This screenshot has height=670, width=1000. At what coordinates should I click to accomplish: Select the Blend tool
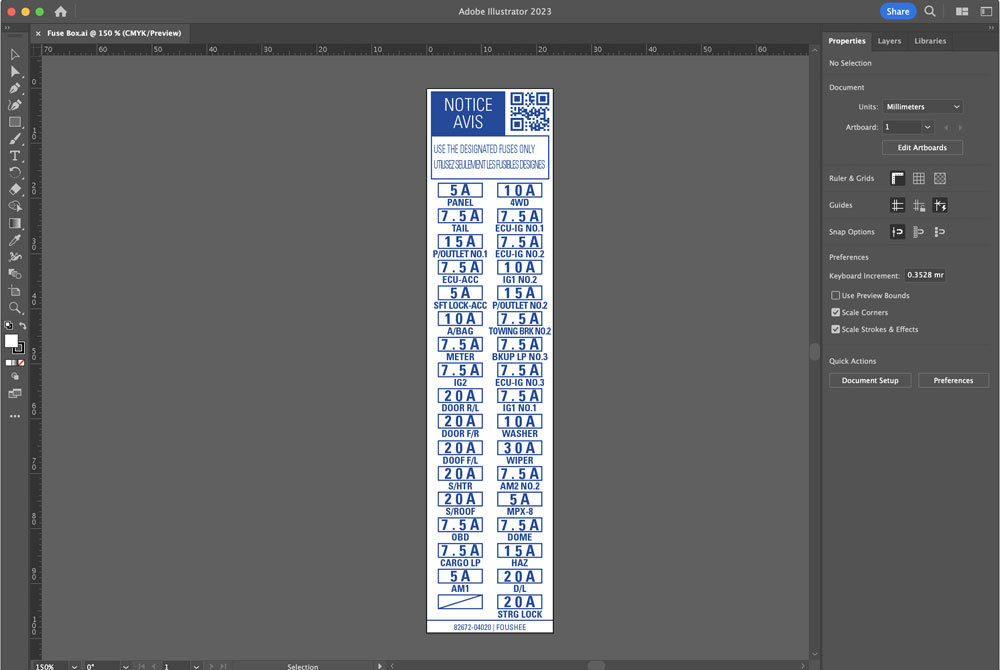(x=15, y=273)
